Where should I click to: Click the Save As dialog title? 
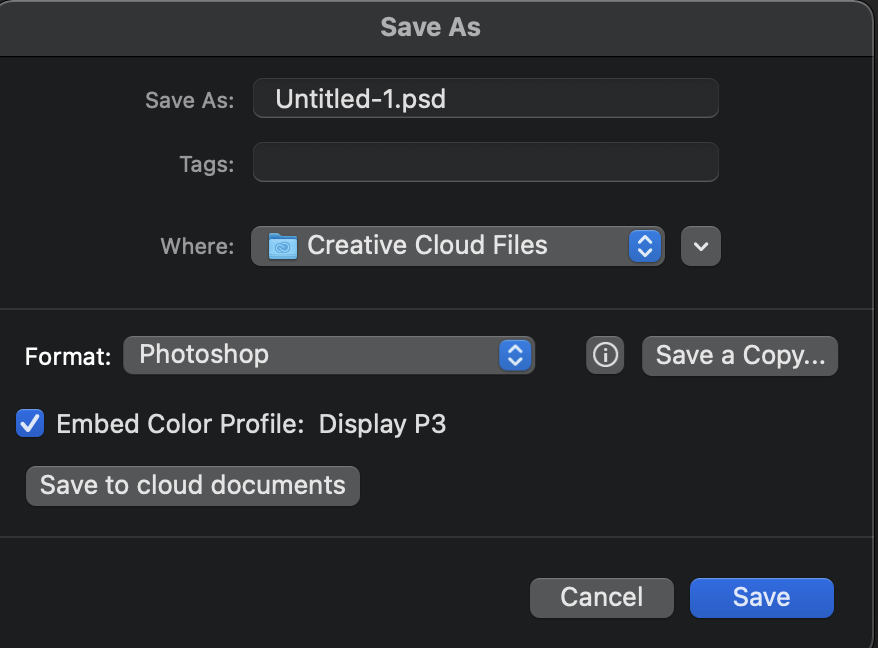click(431, 27)
